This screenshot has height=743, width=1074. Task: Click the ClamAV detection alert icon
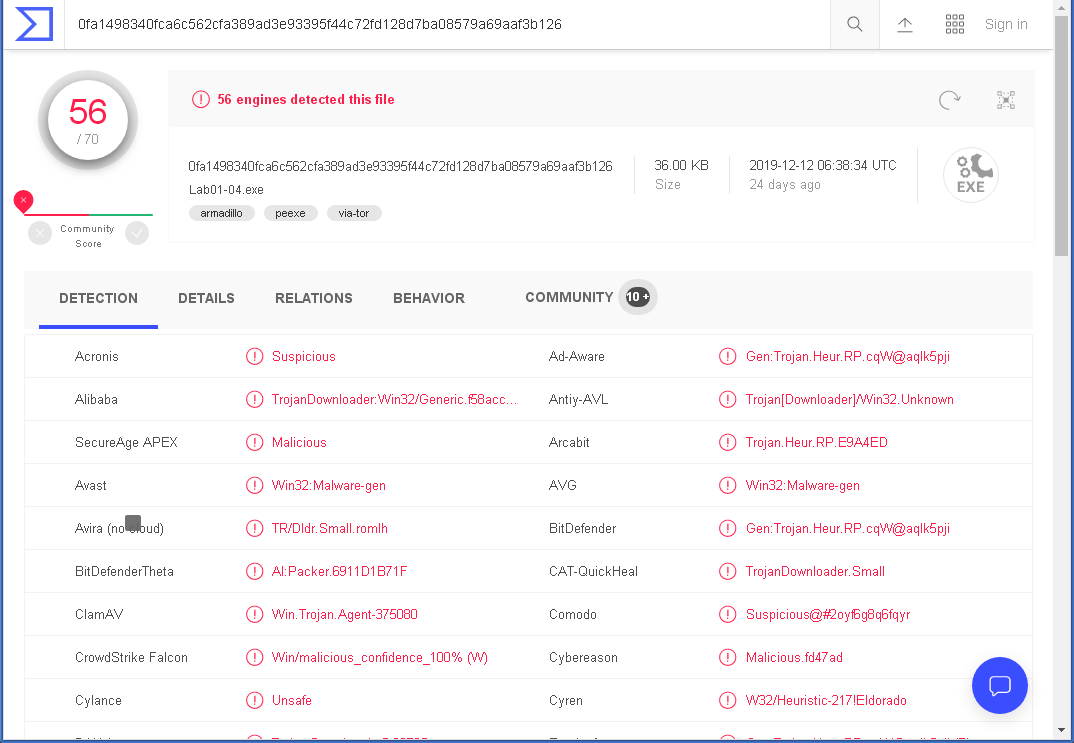[x=254, y=615]
